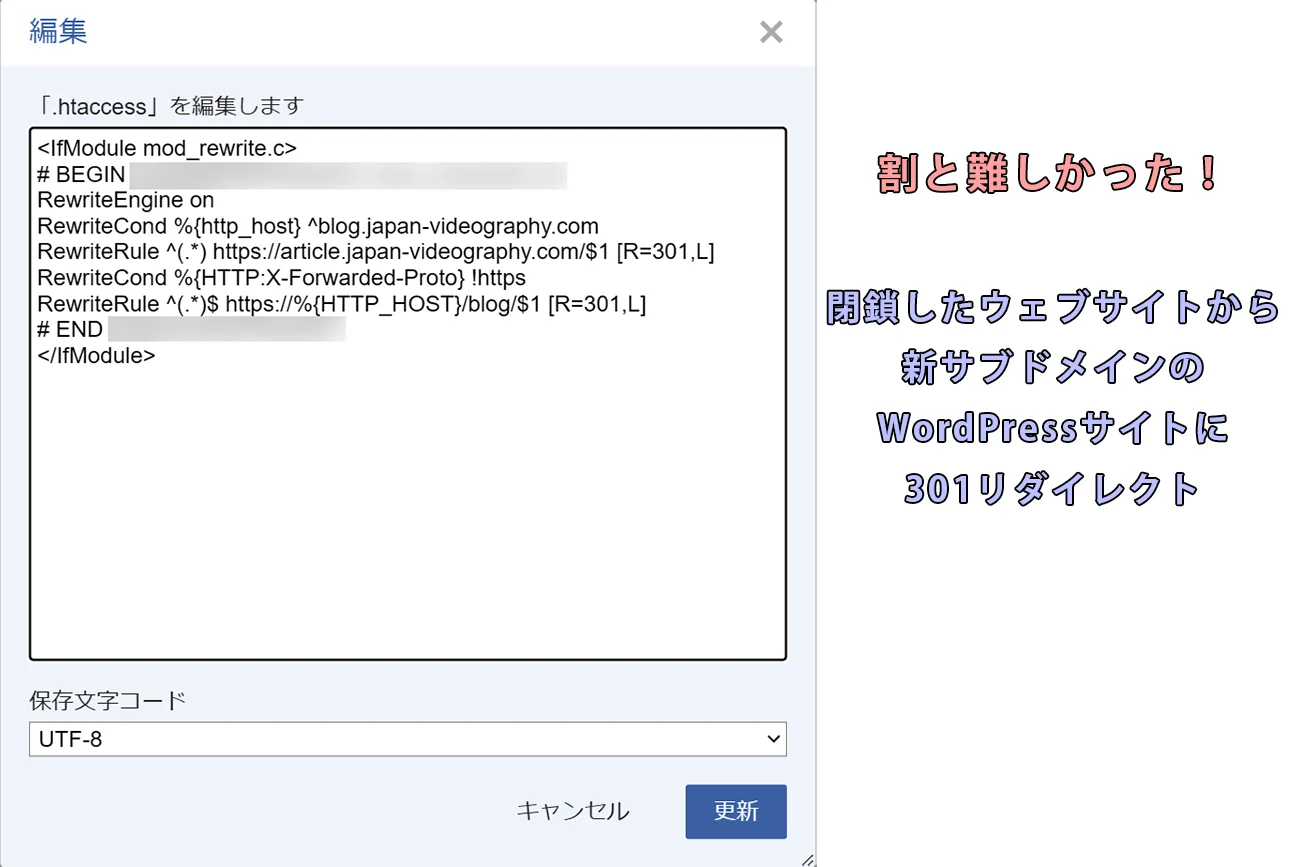Click the closing "</IfModule>" line
Viewport: 1300px width, 867px height.
coord(96,356)
